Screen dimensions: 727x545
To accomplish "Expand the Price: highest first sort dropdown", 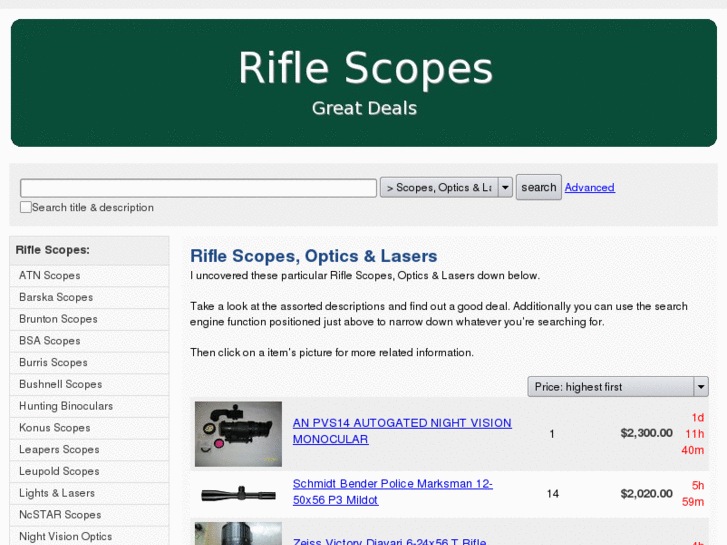I will (617, 387).
